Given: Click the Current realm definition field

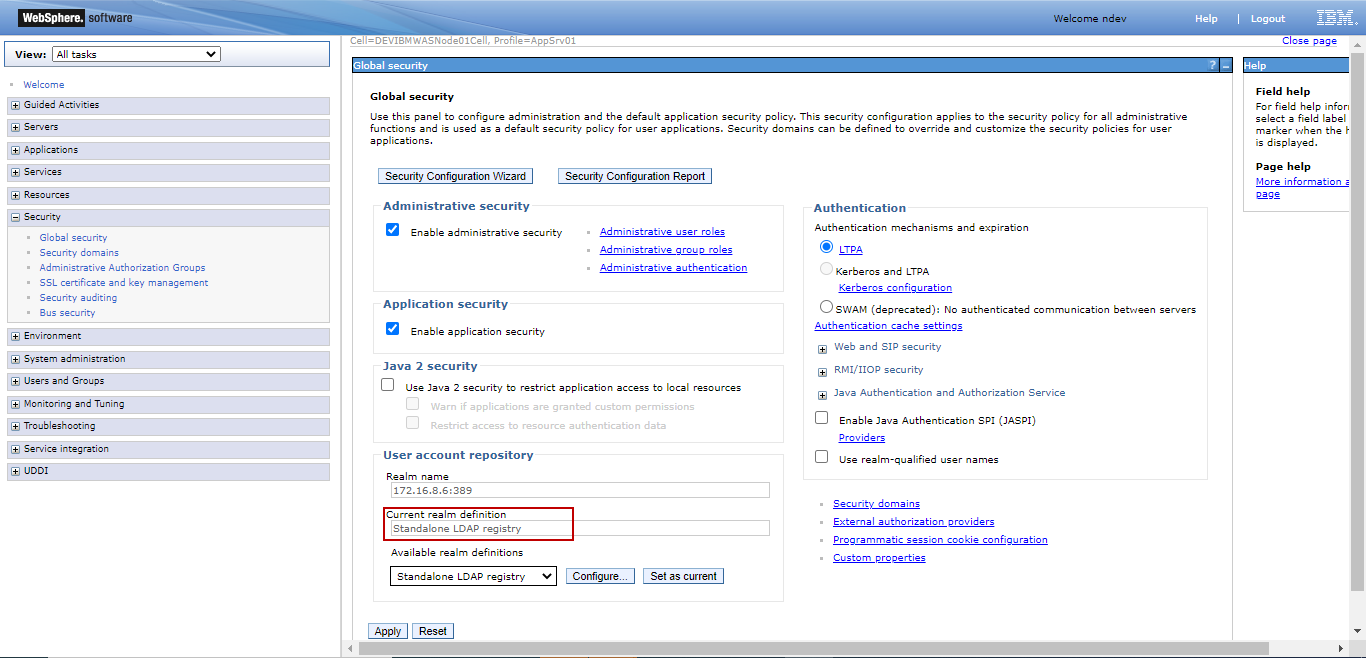Looking at the screenshot, I should click(x=580, y=528).
